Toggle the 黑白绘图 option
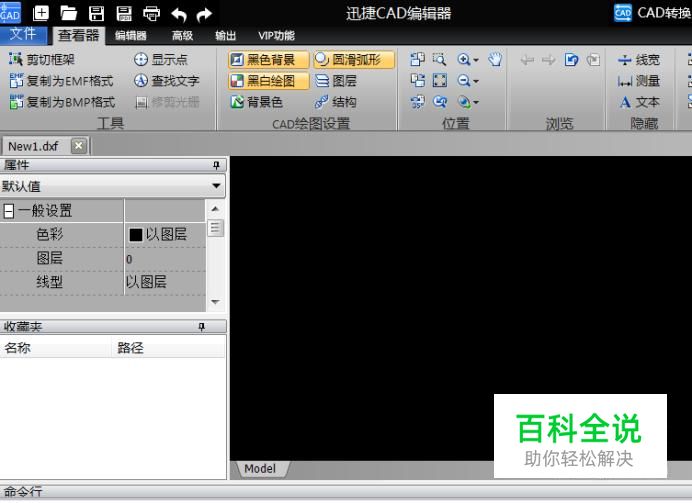Screen dimensions: 692x503 269,81
